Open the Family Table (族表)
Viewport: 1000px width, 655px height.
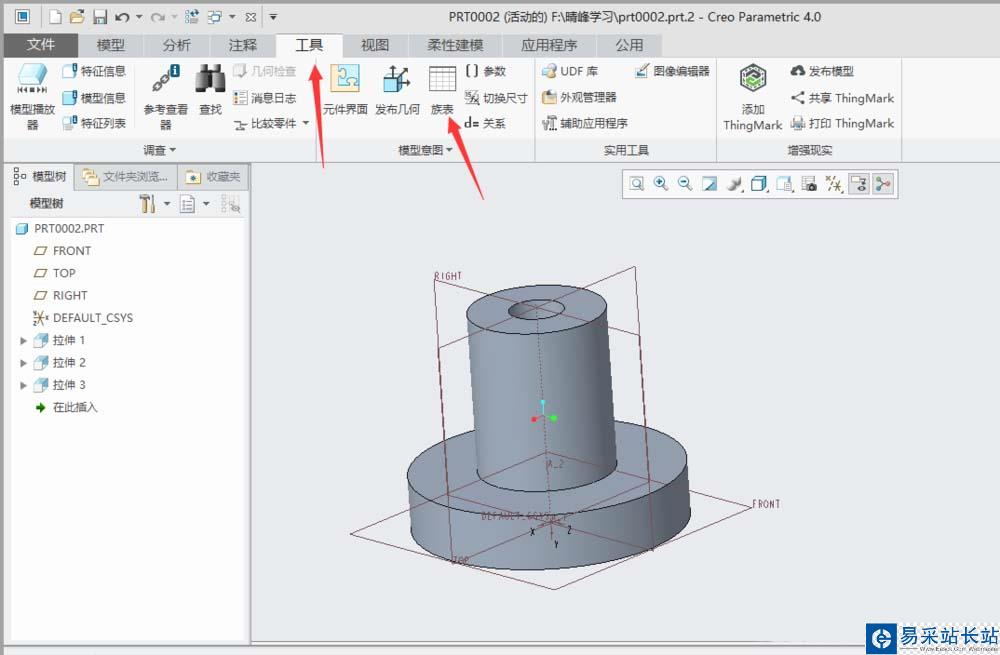[442, 90]
